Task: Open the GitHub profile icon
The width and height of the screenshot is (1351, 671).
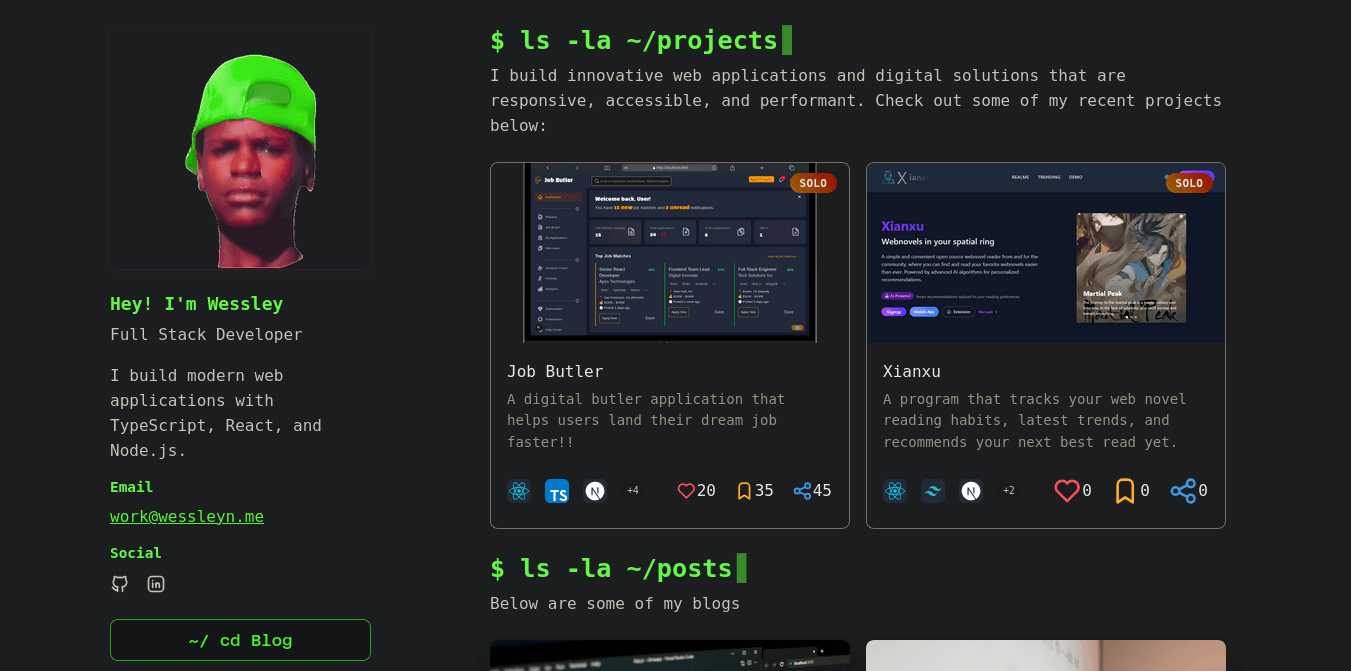Action: tap(119, 584)
